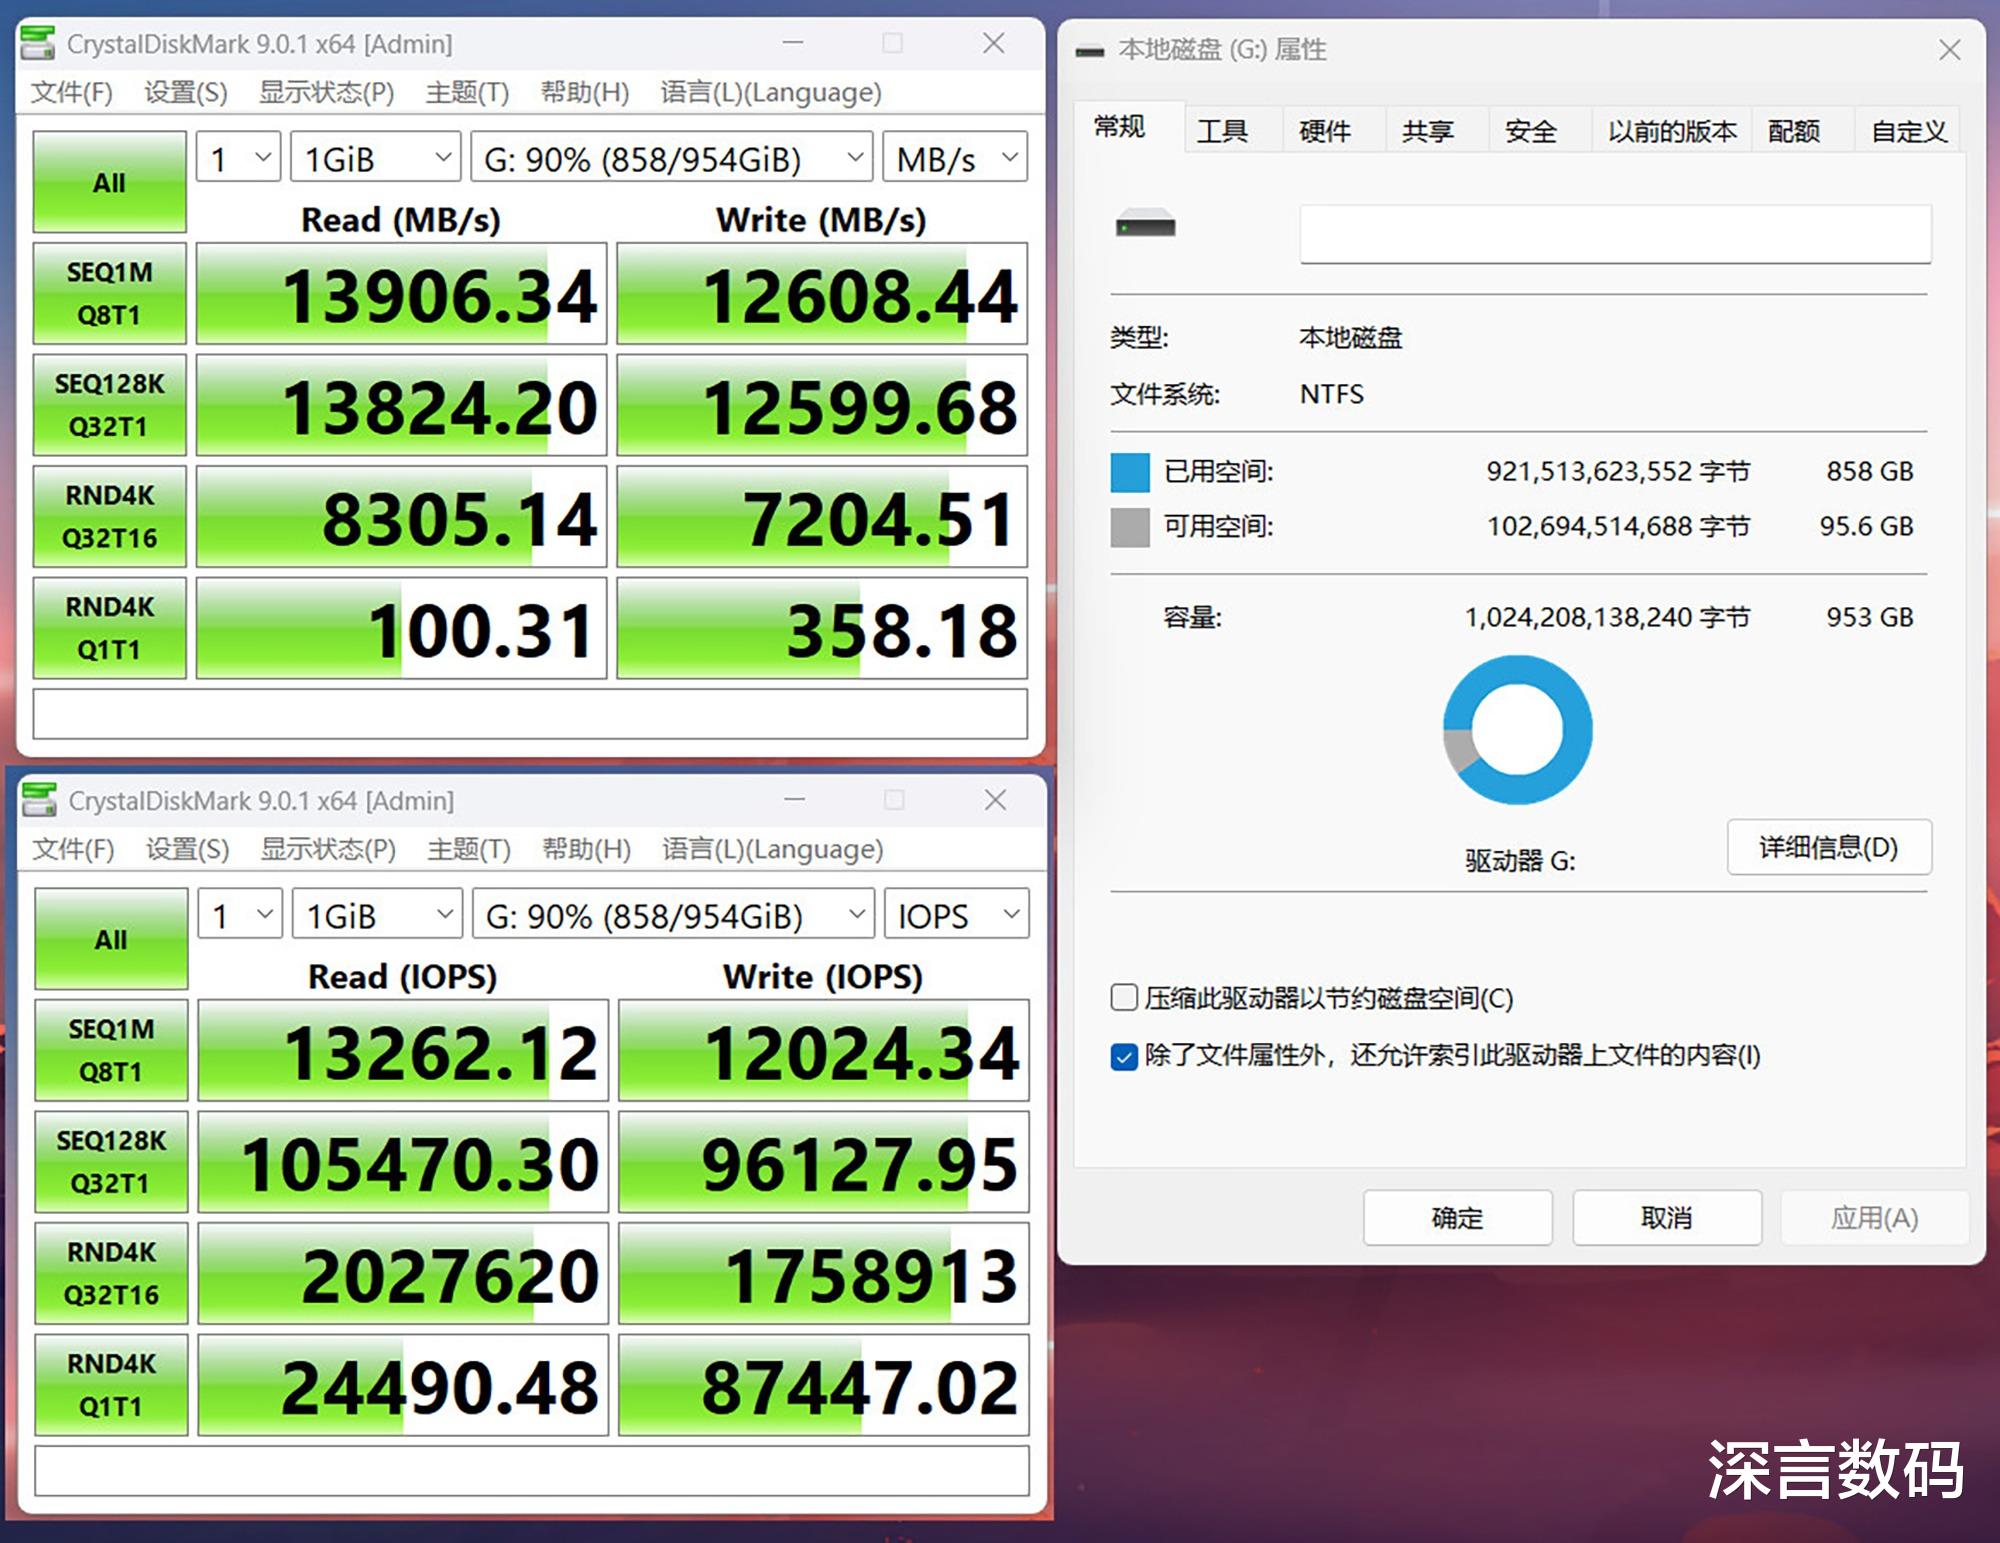Image resolution: width=2000 pixels, height=1543 pixels.
Task: Enable compress this drive checkbox
Action: 1124,997
